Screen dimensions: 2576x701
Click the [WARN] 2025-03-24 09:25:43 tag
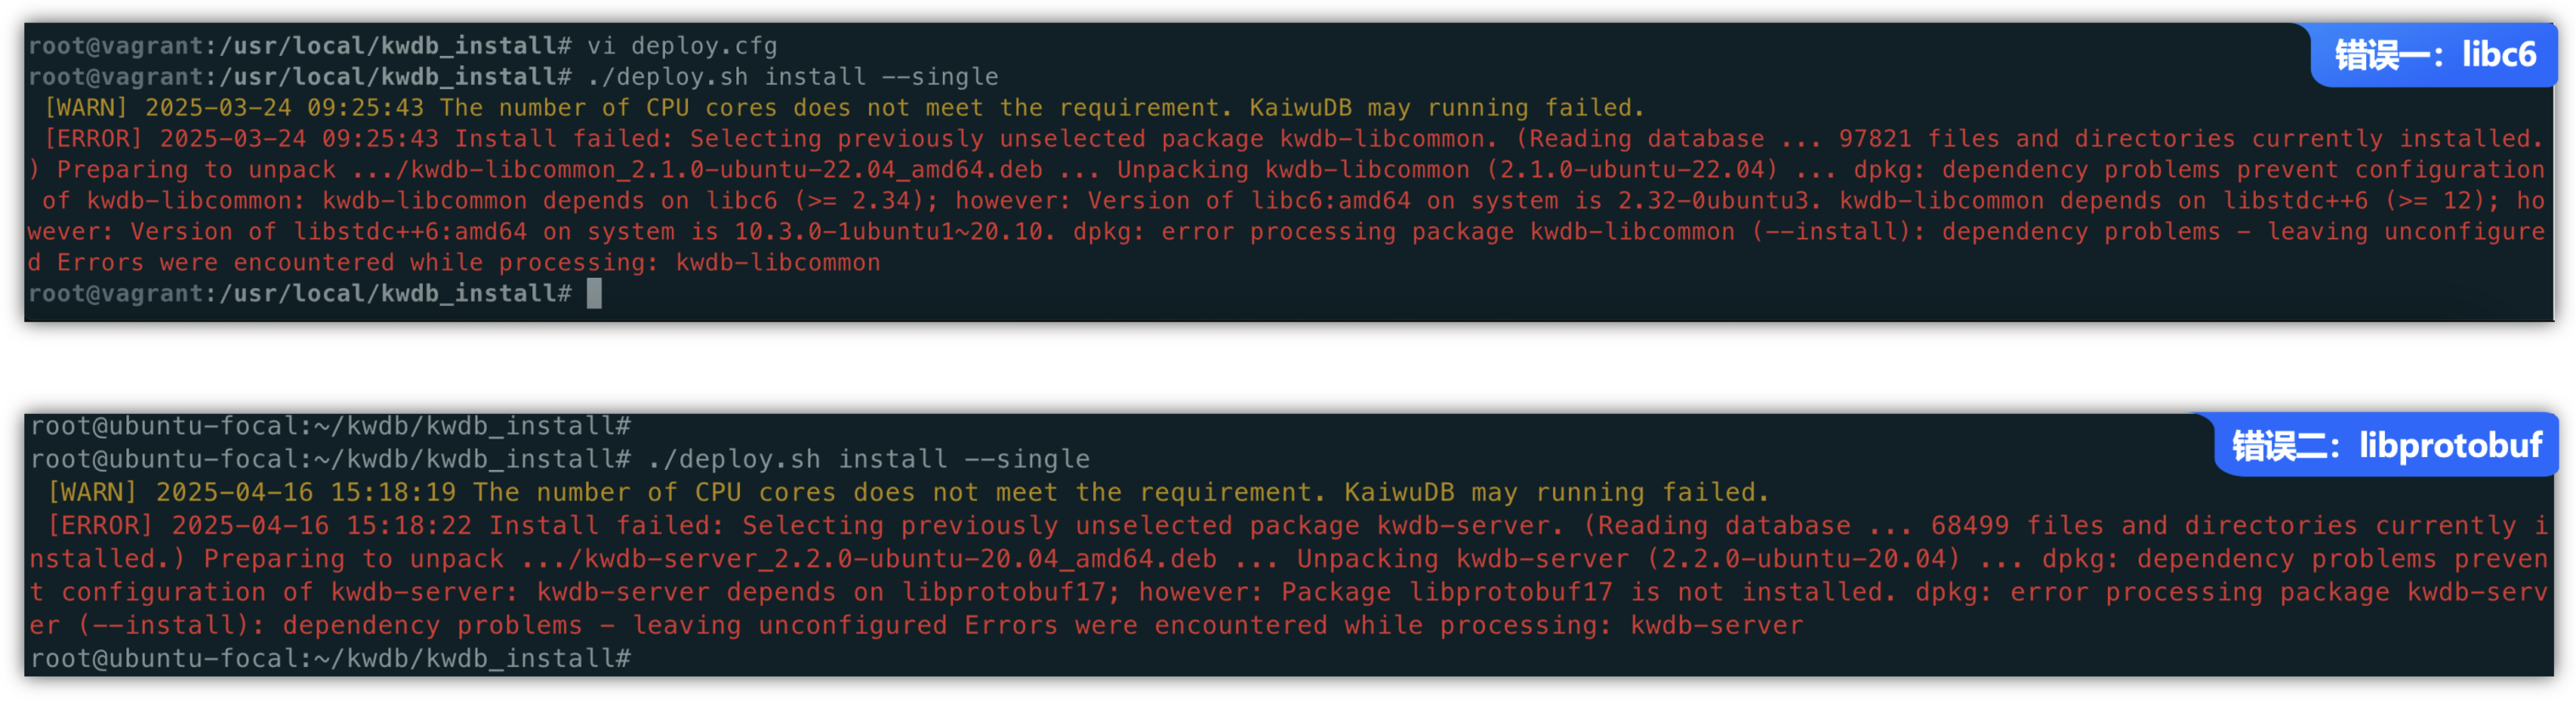[x=234, y=108]
